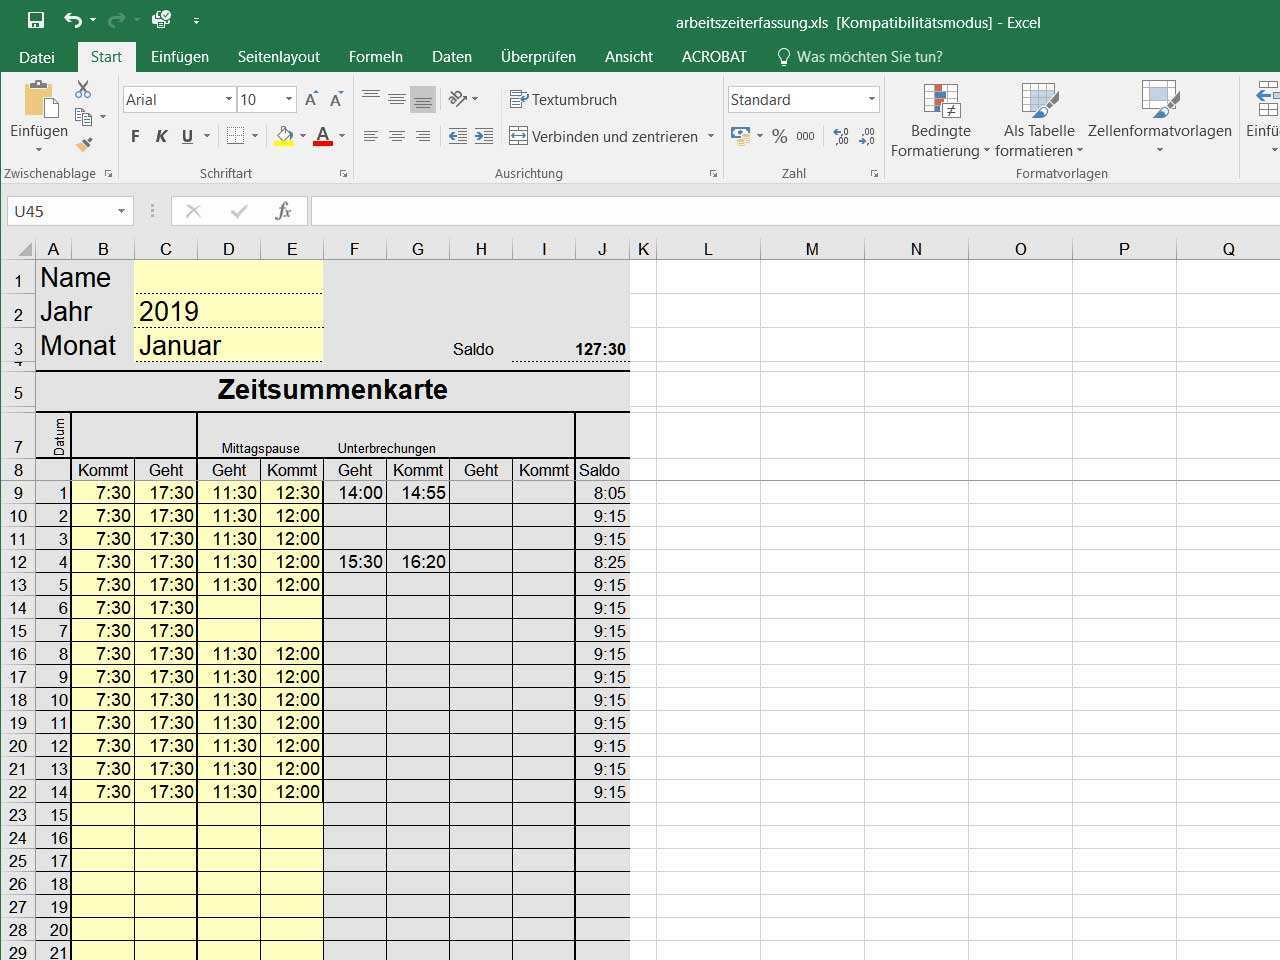Viewport: 1280px width, 960px height.
Task: Click the percent style icon
Action: [779, 136]
